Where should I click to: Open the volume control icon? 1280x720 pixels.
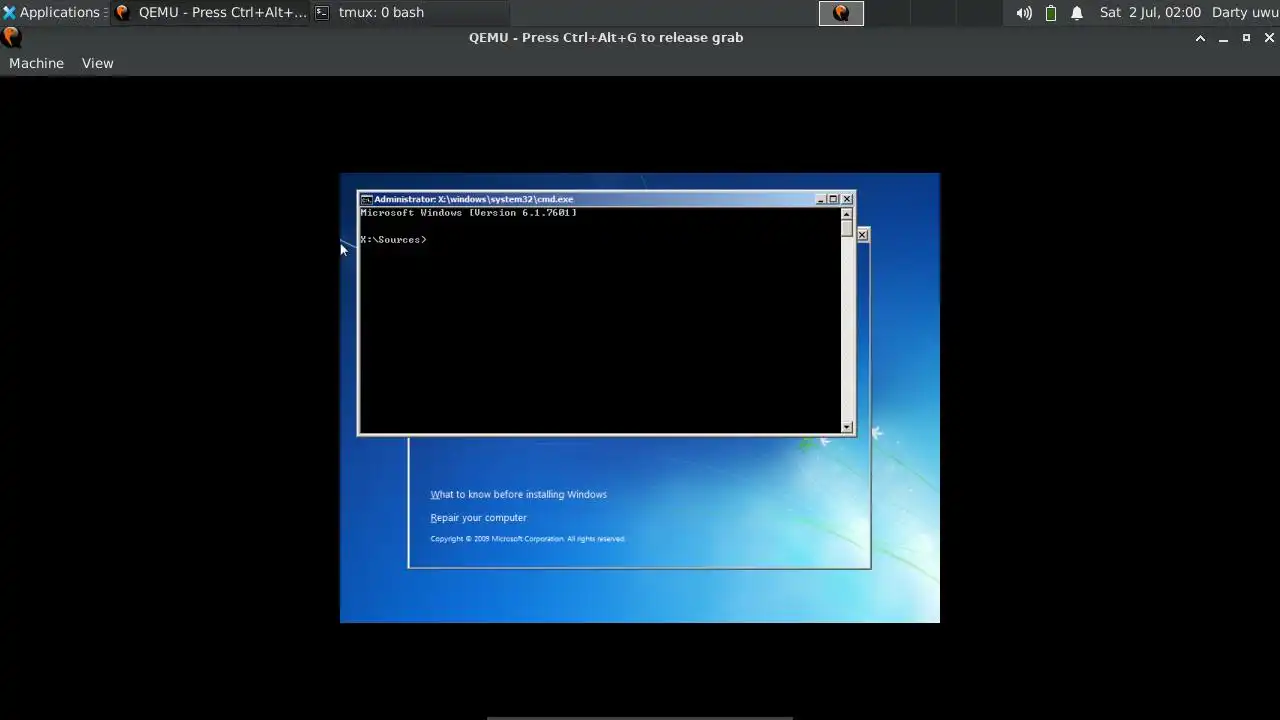coord(1024,13)
